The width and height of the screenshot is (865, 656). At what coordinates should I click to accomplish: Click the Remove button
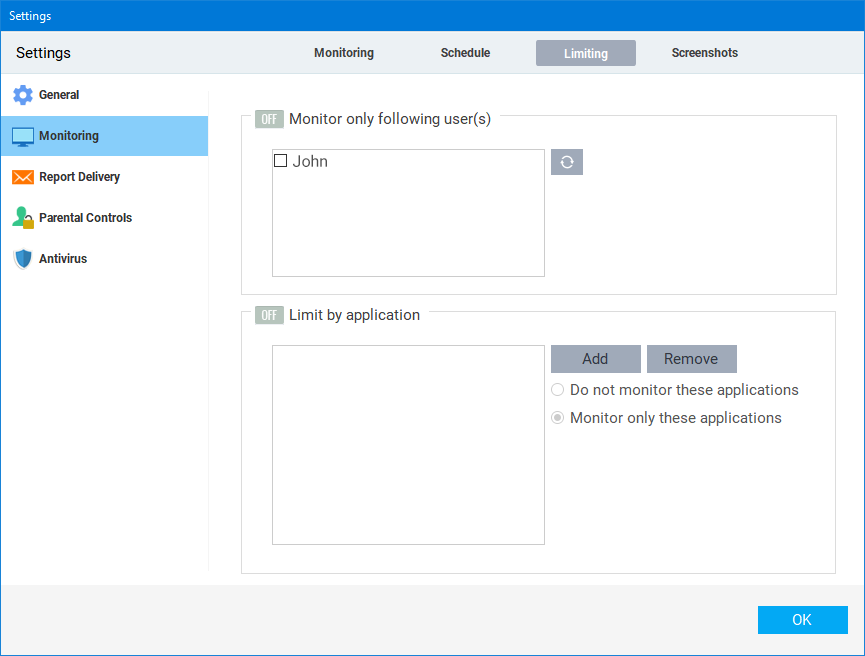click(691, 358)
